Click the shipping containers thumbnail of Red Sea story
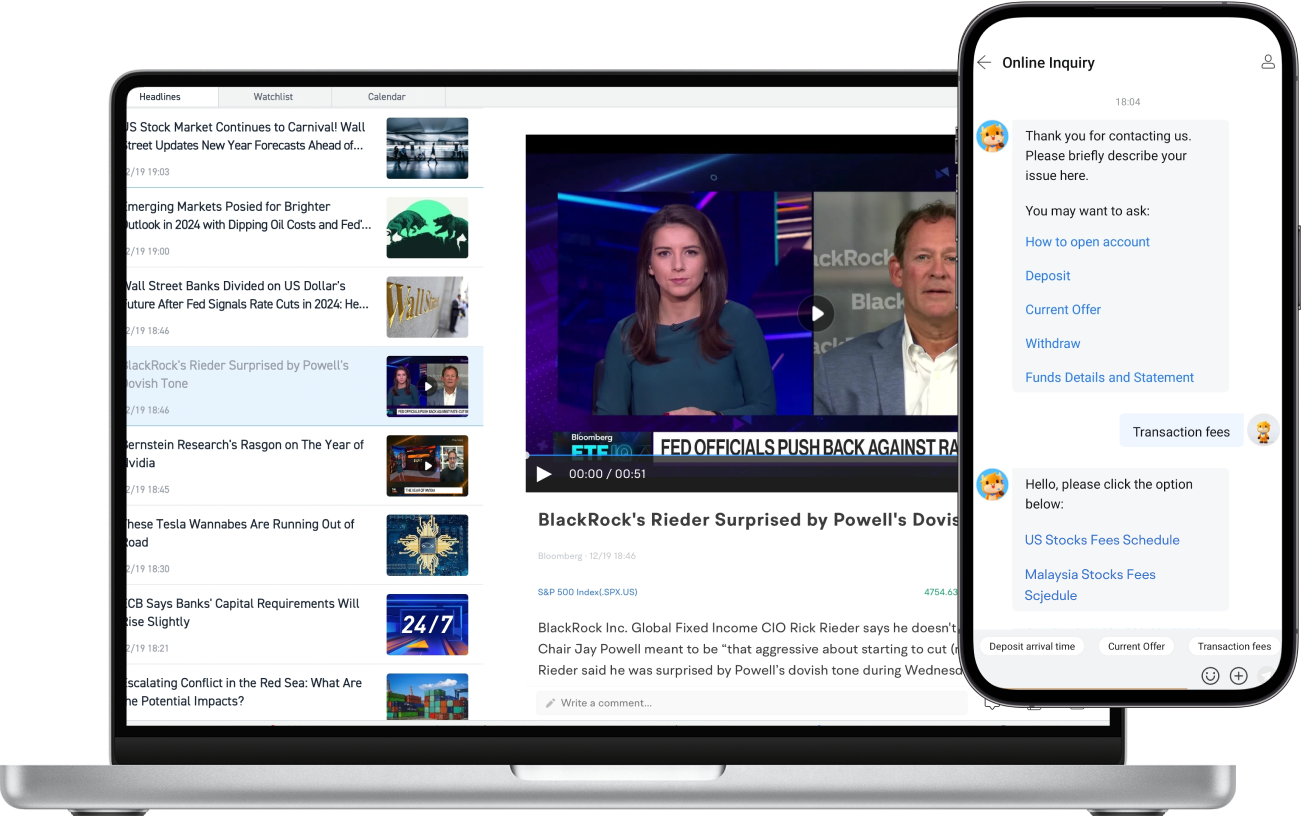The height and width of the screenshot is (816, 1303). tap(427, 696)
